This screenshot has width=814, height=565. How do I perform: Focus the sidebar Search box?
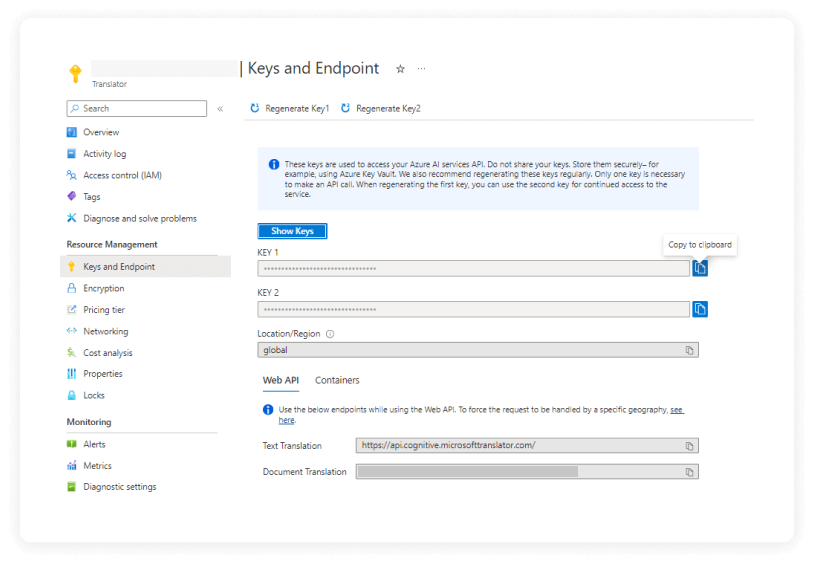coord(140,109)
